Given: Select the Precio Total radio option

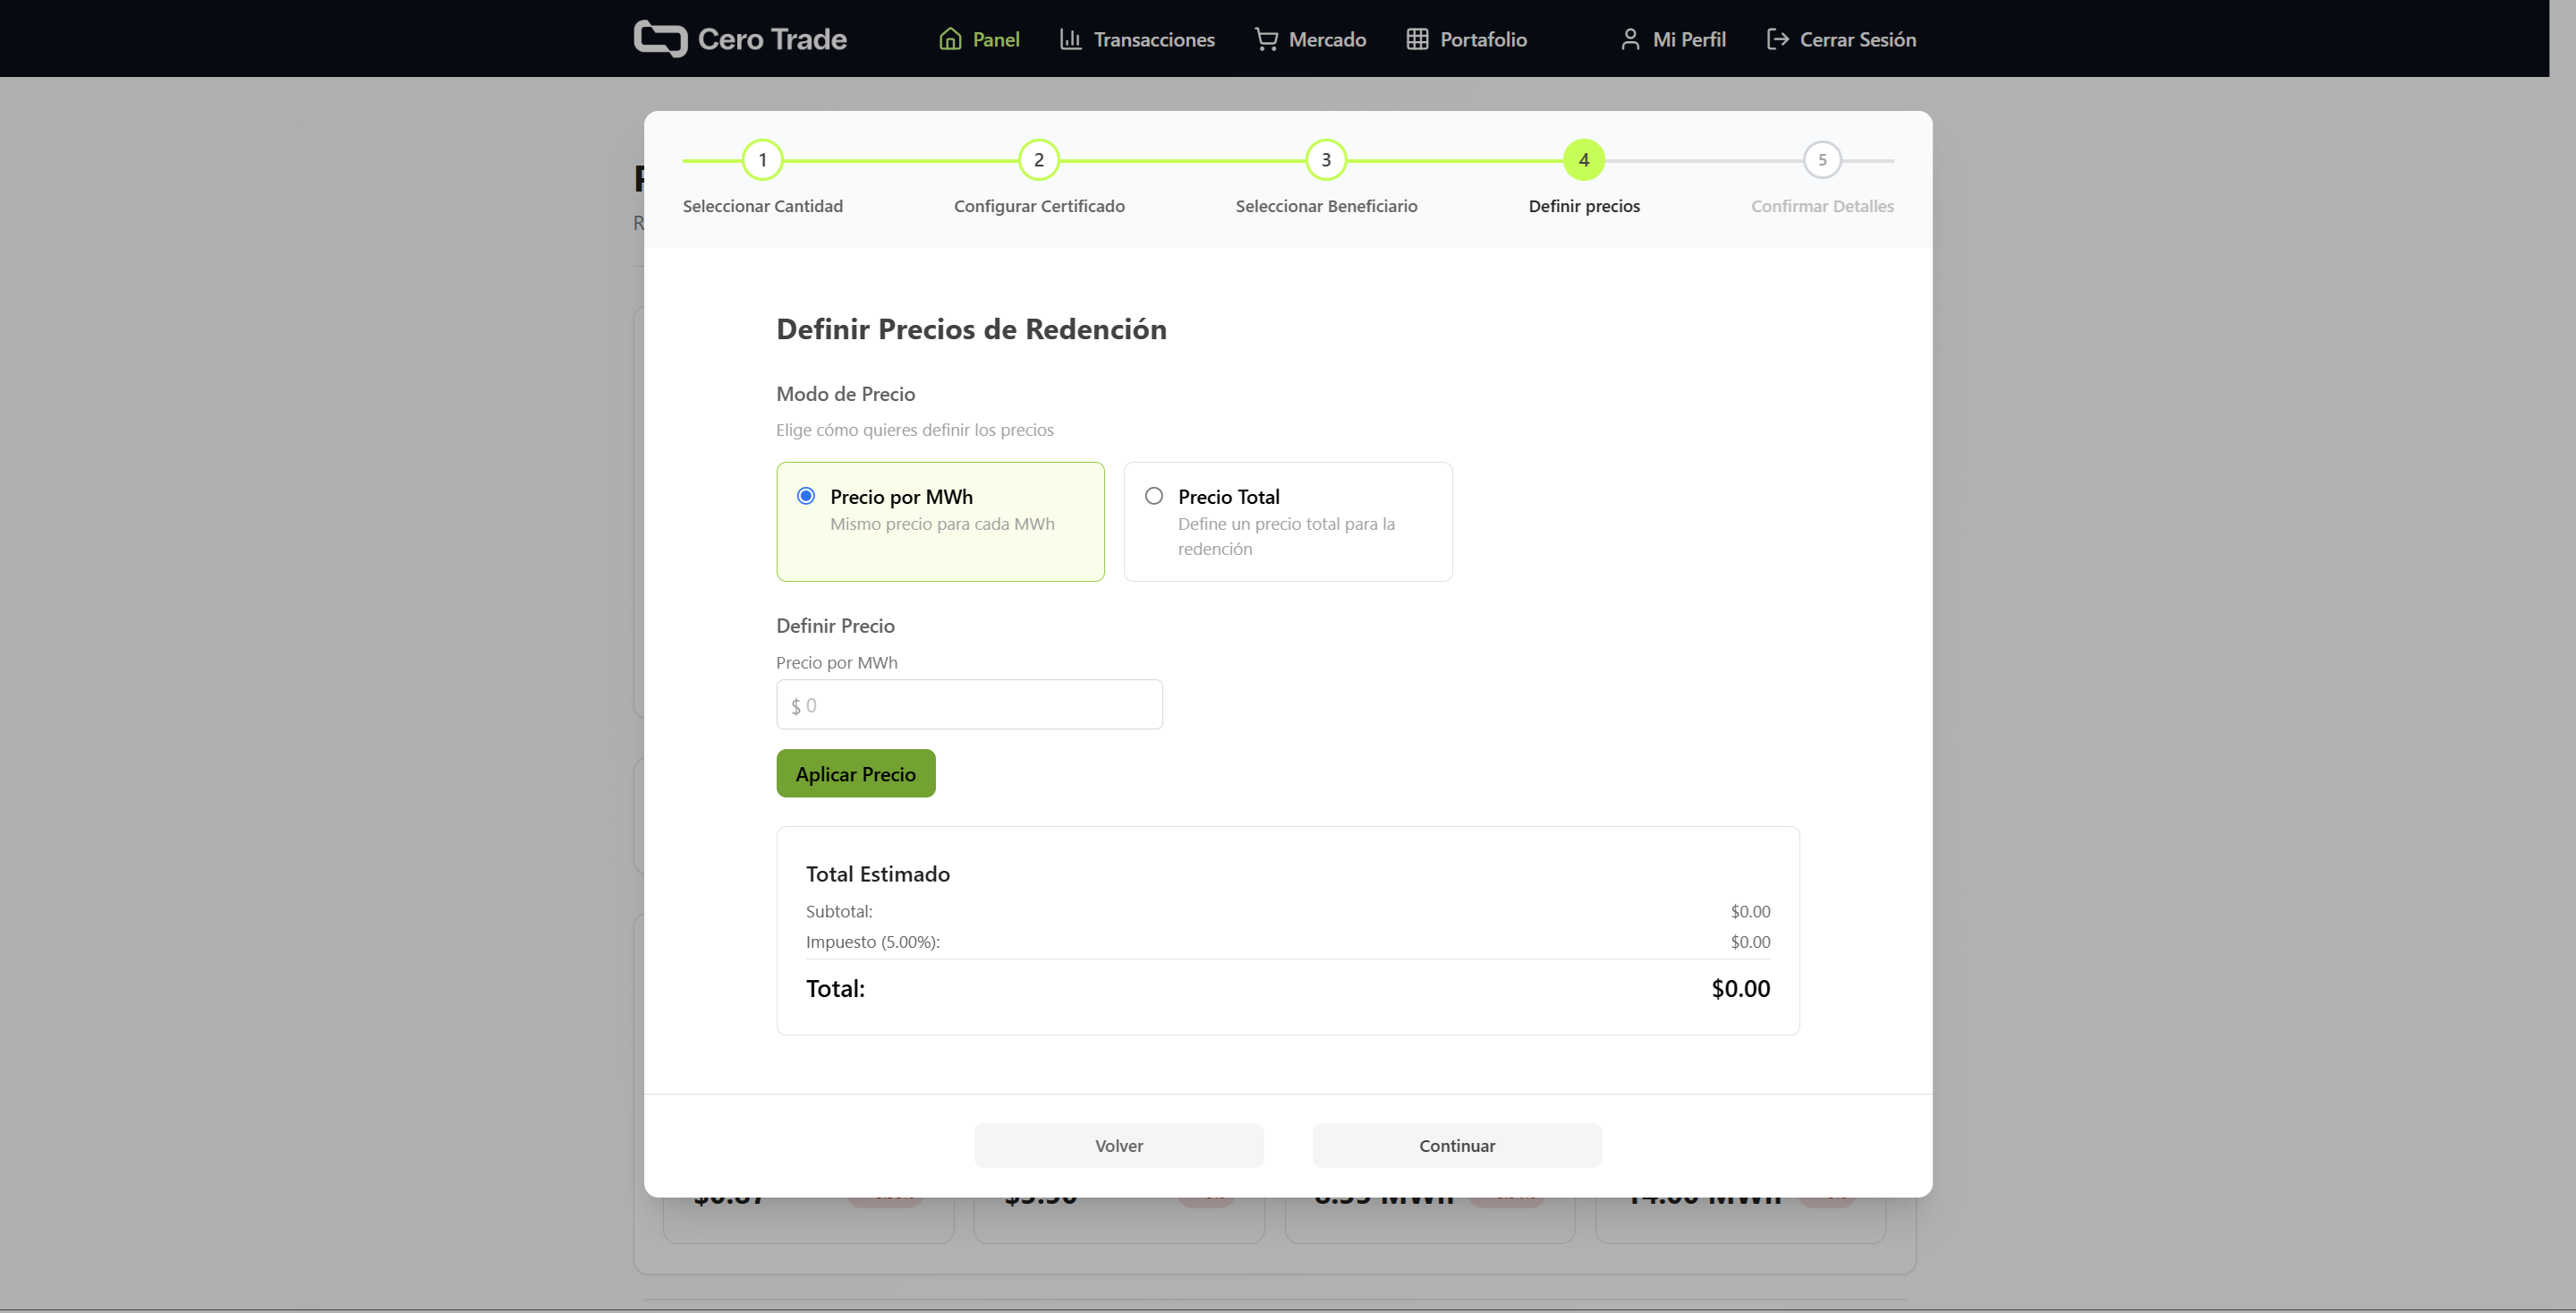Looking at the screenshot, I should point(1154,496).
